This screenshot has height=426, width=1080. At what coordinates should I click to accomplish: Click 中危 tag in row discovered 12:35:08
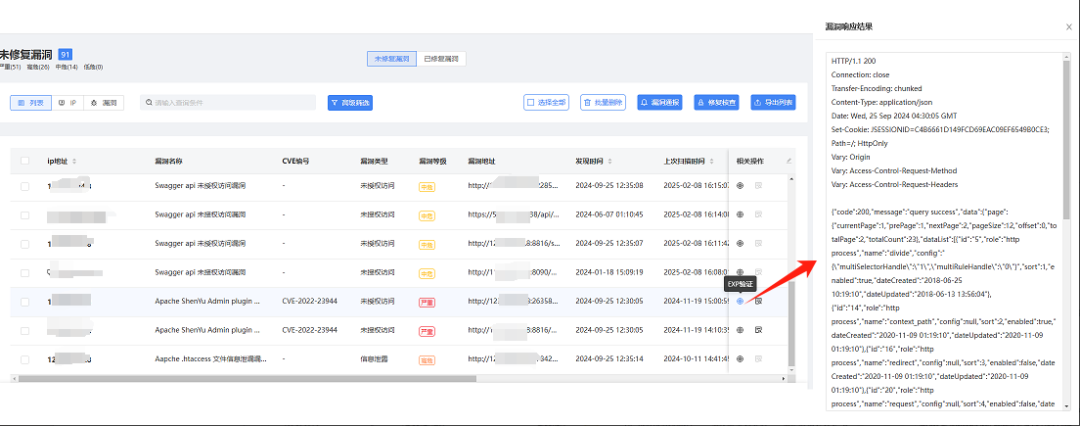pos(427,186)
